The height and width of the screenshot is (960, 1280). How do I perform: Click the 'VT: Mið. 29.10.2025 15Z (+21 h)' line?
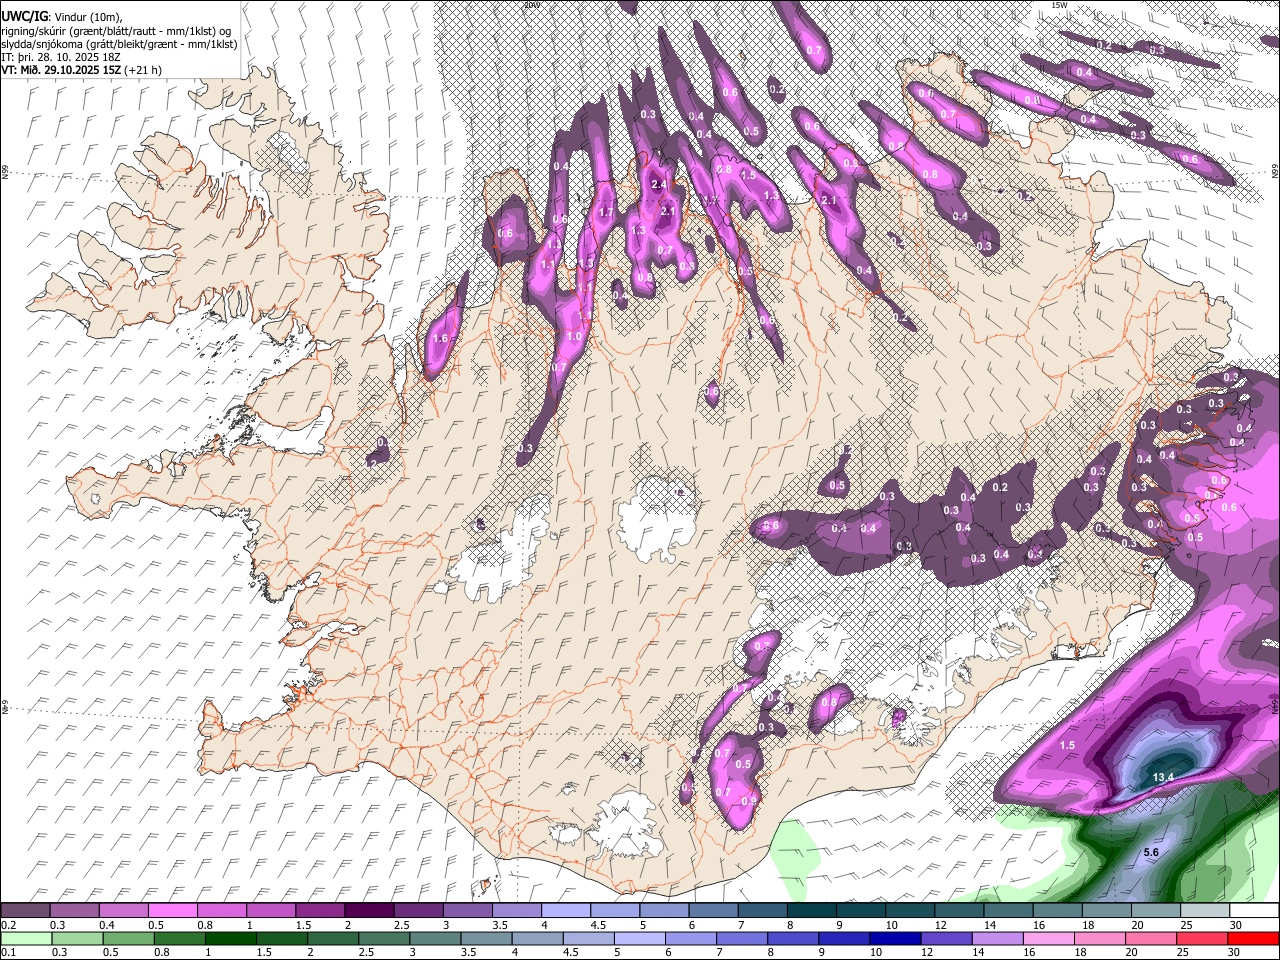[x=81, y=70]
